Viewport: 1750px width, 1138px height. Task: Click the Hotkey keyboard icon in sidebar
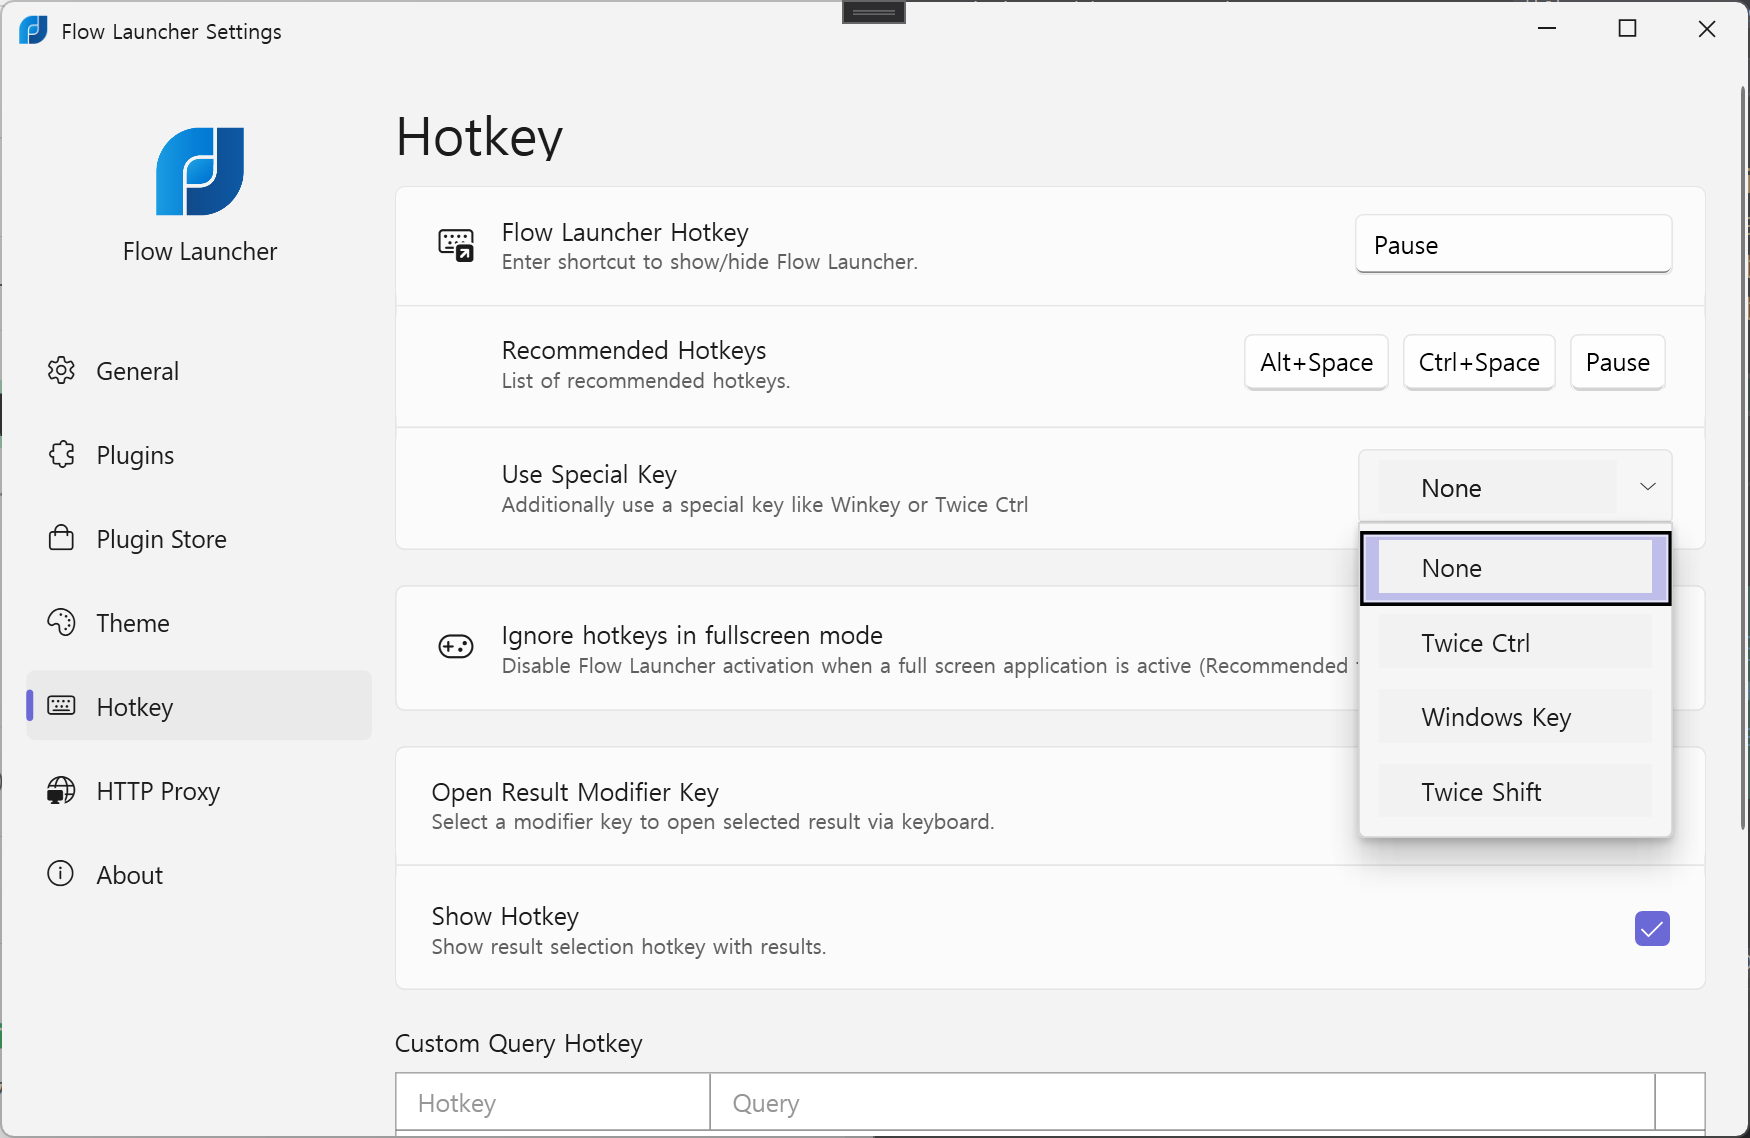pos(61,706)
